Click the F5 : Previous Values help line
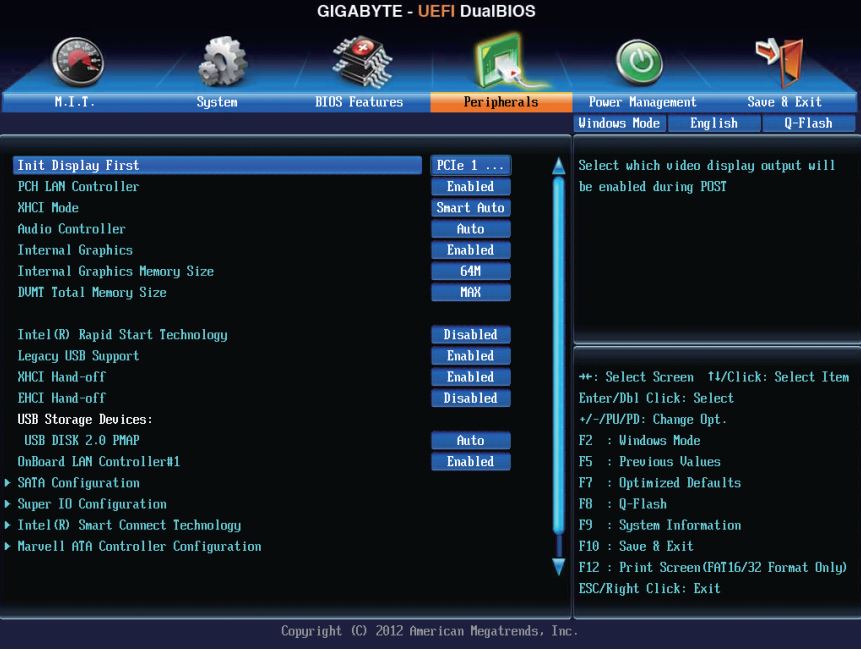 649,462
